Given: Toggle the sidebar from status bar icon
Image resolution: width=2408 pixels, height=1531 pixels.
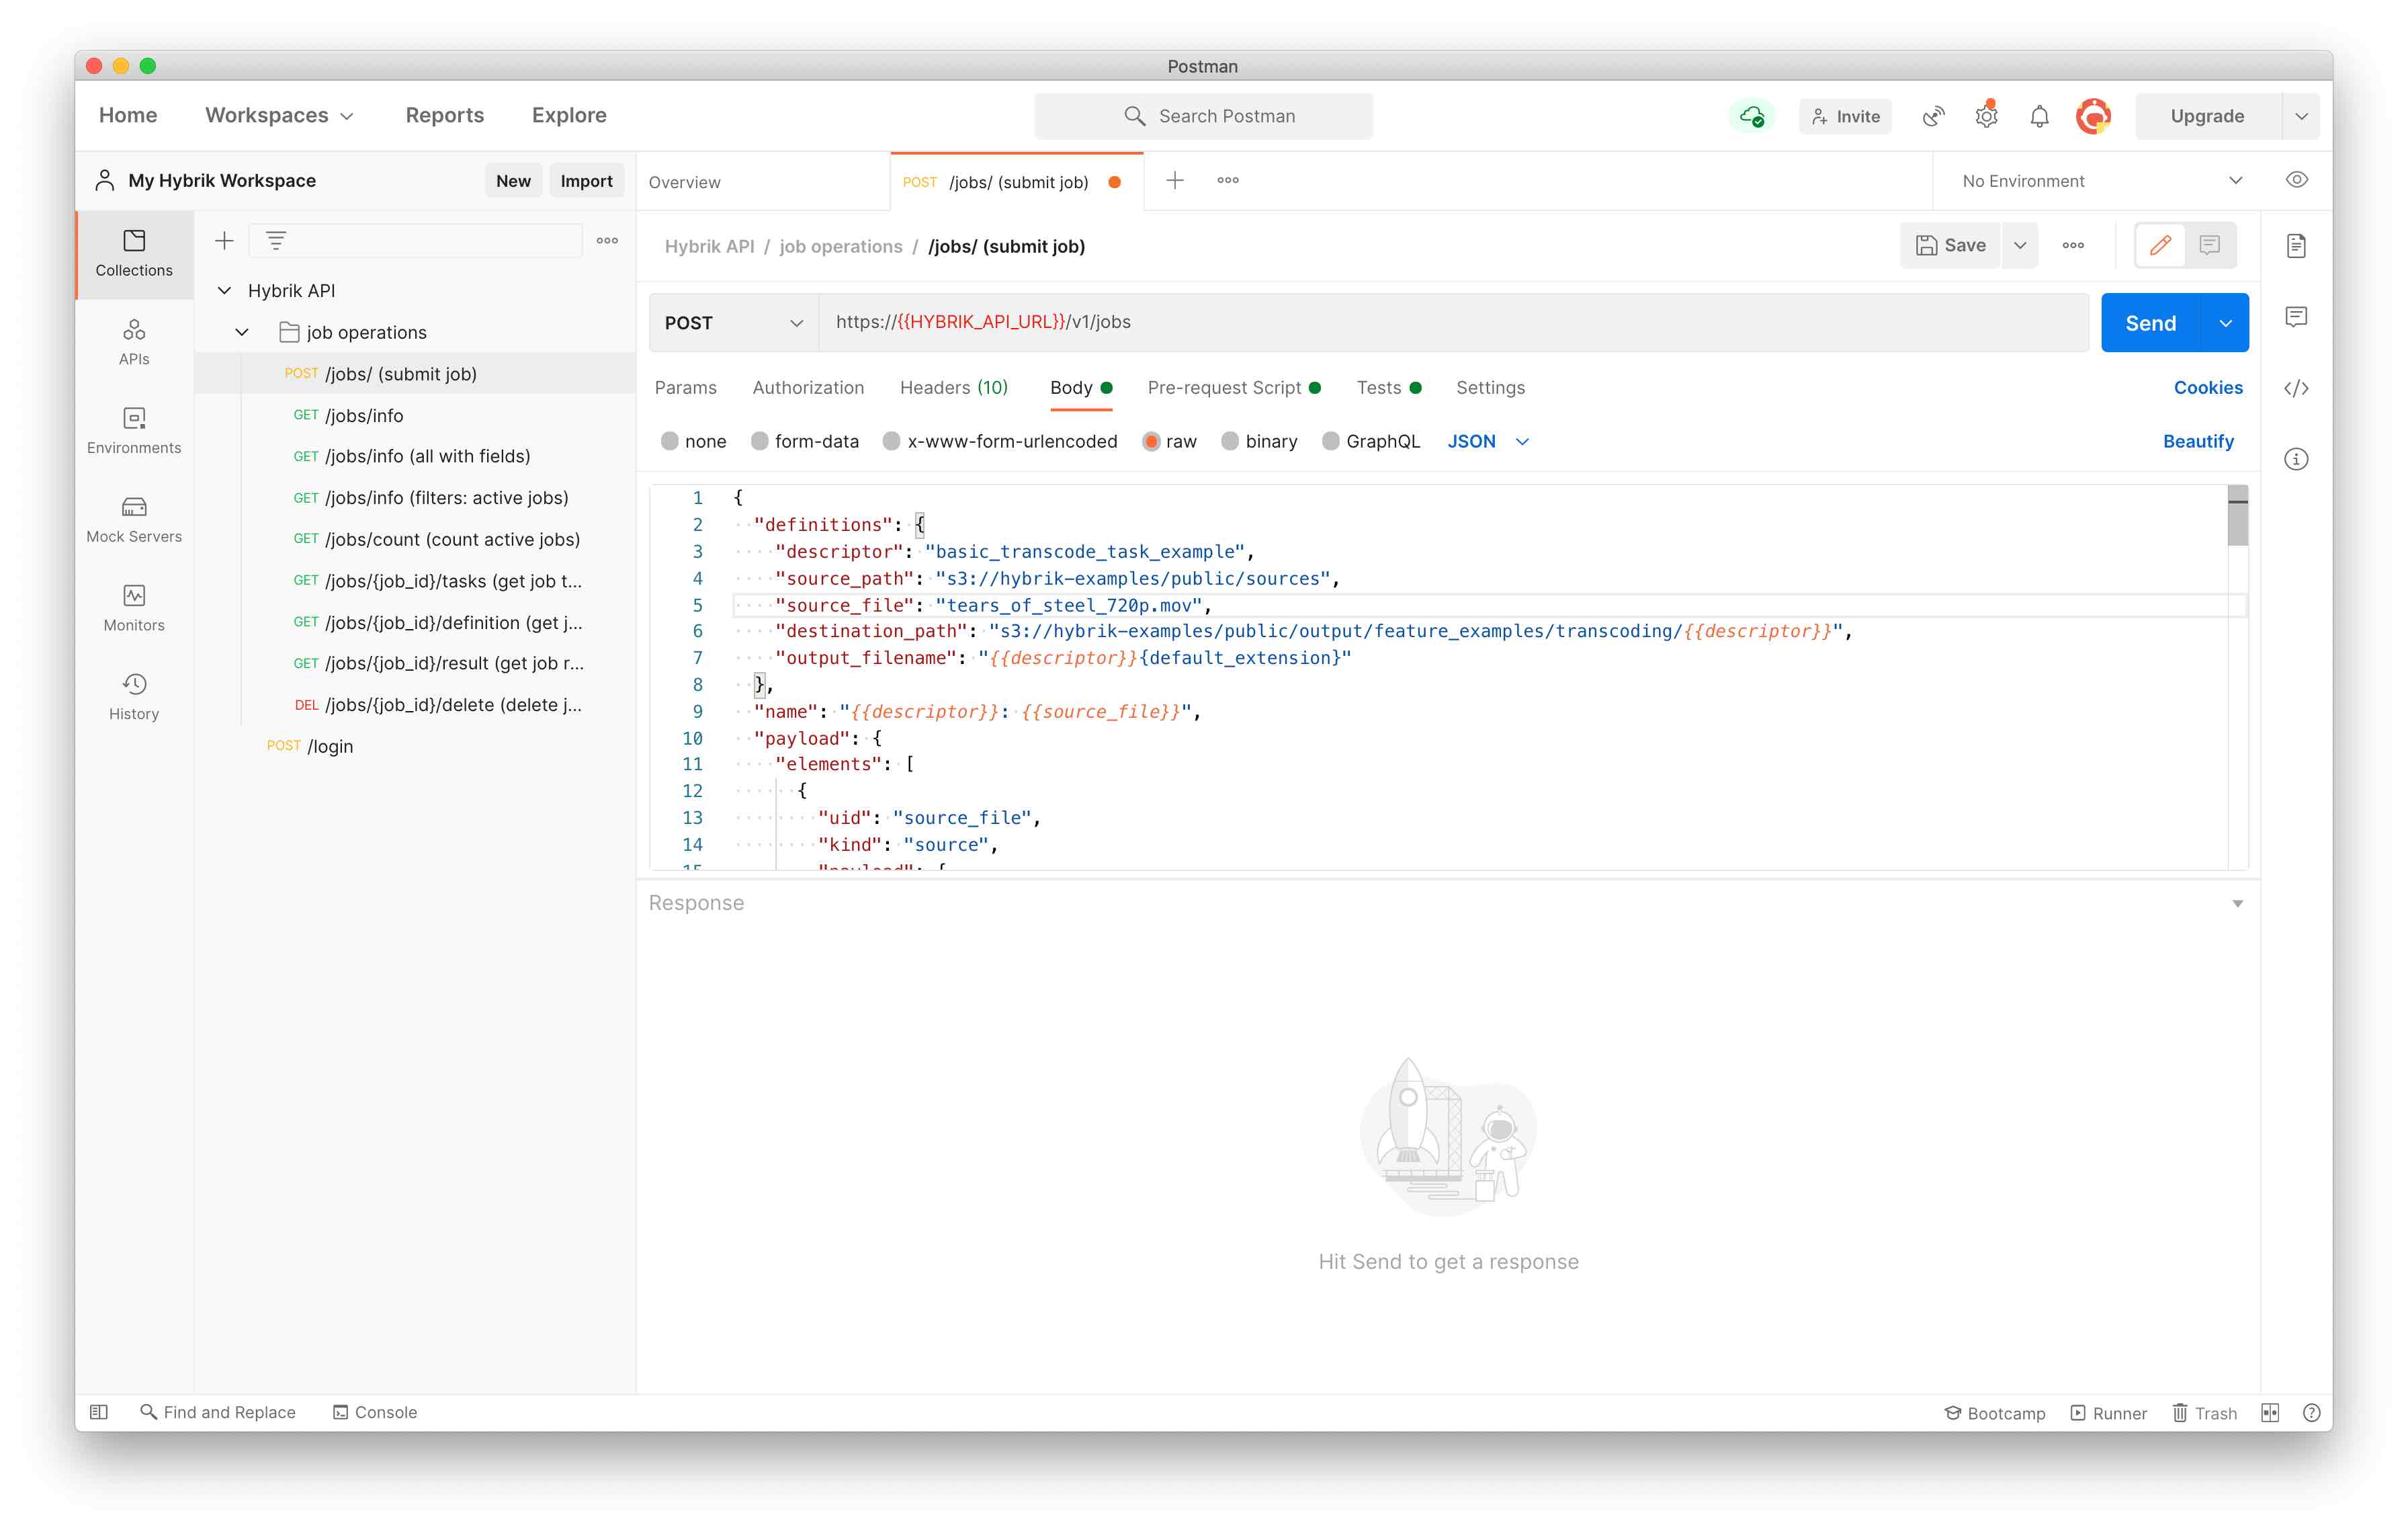Looking at the screenshot, I should pos(99,1412).
